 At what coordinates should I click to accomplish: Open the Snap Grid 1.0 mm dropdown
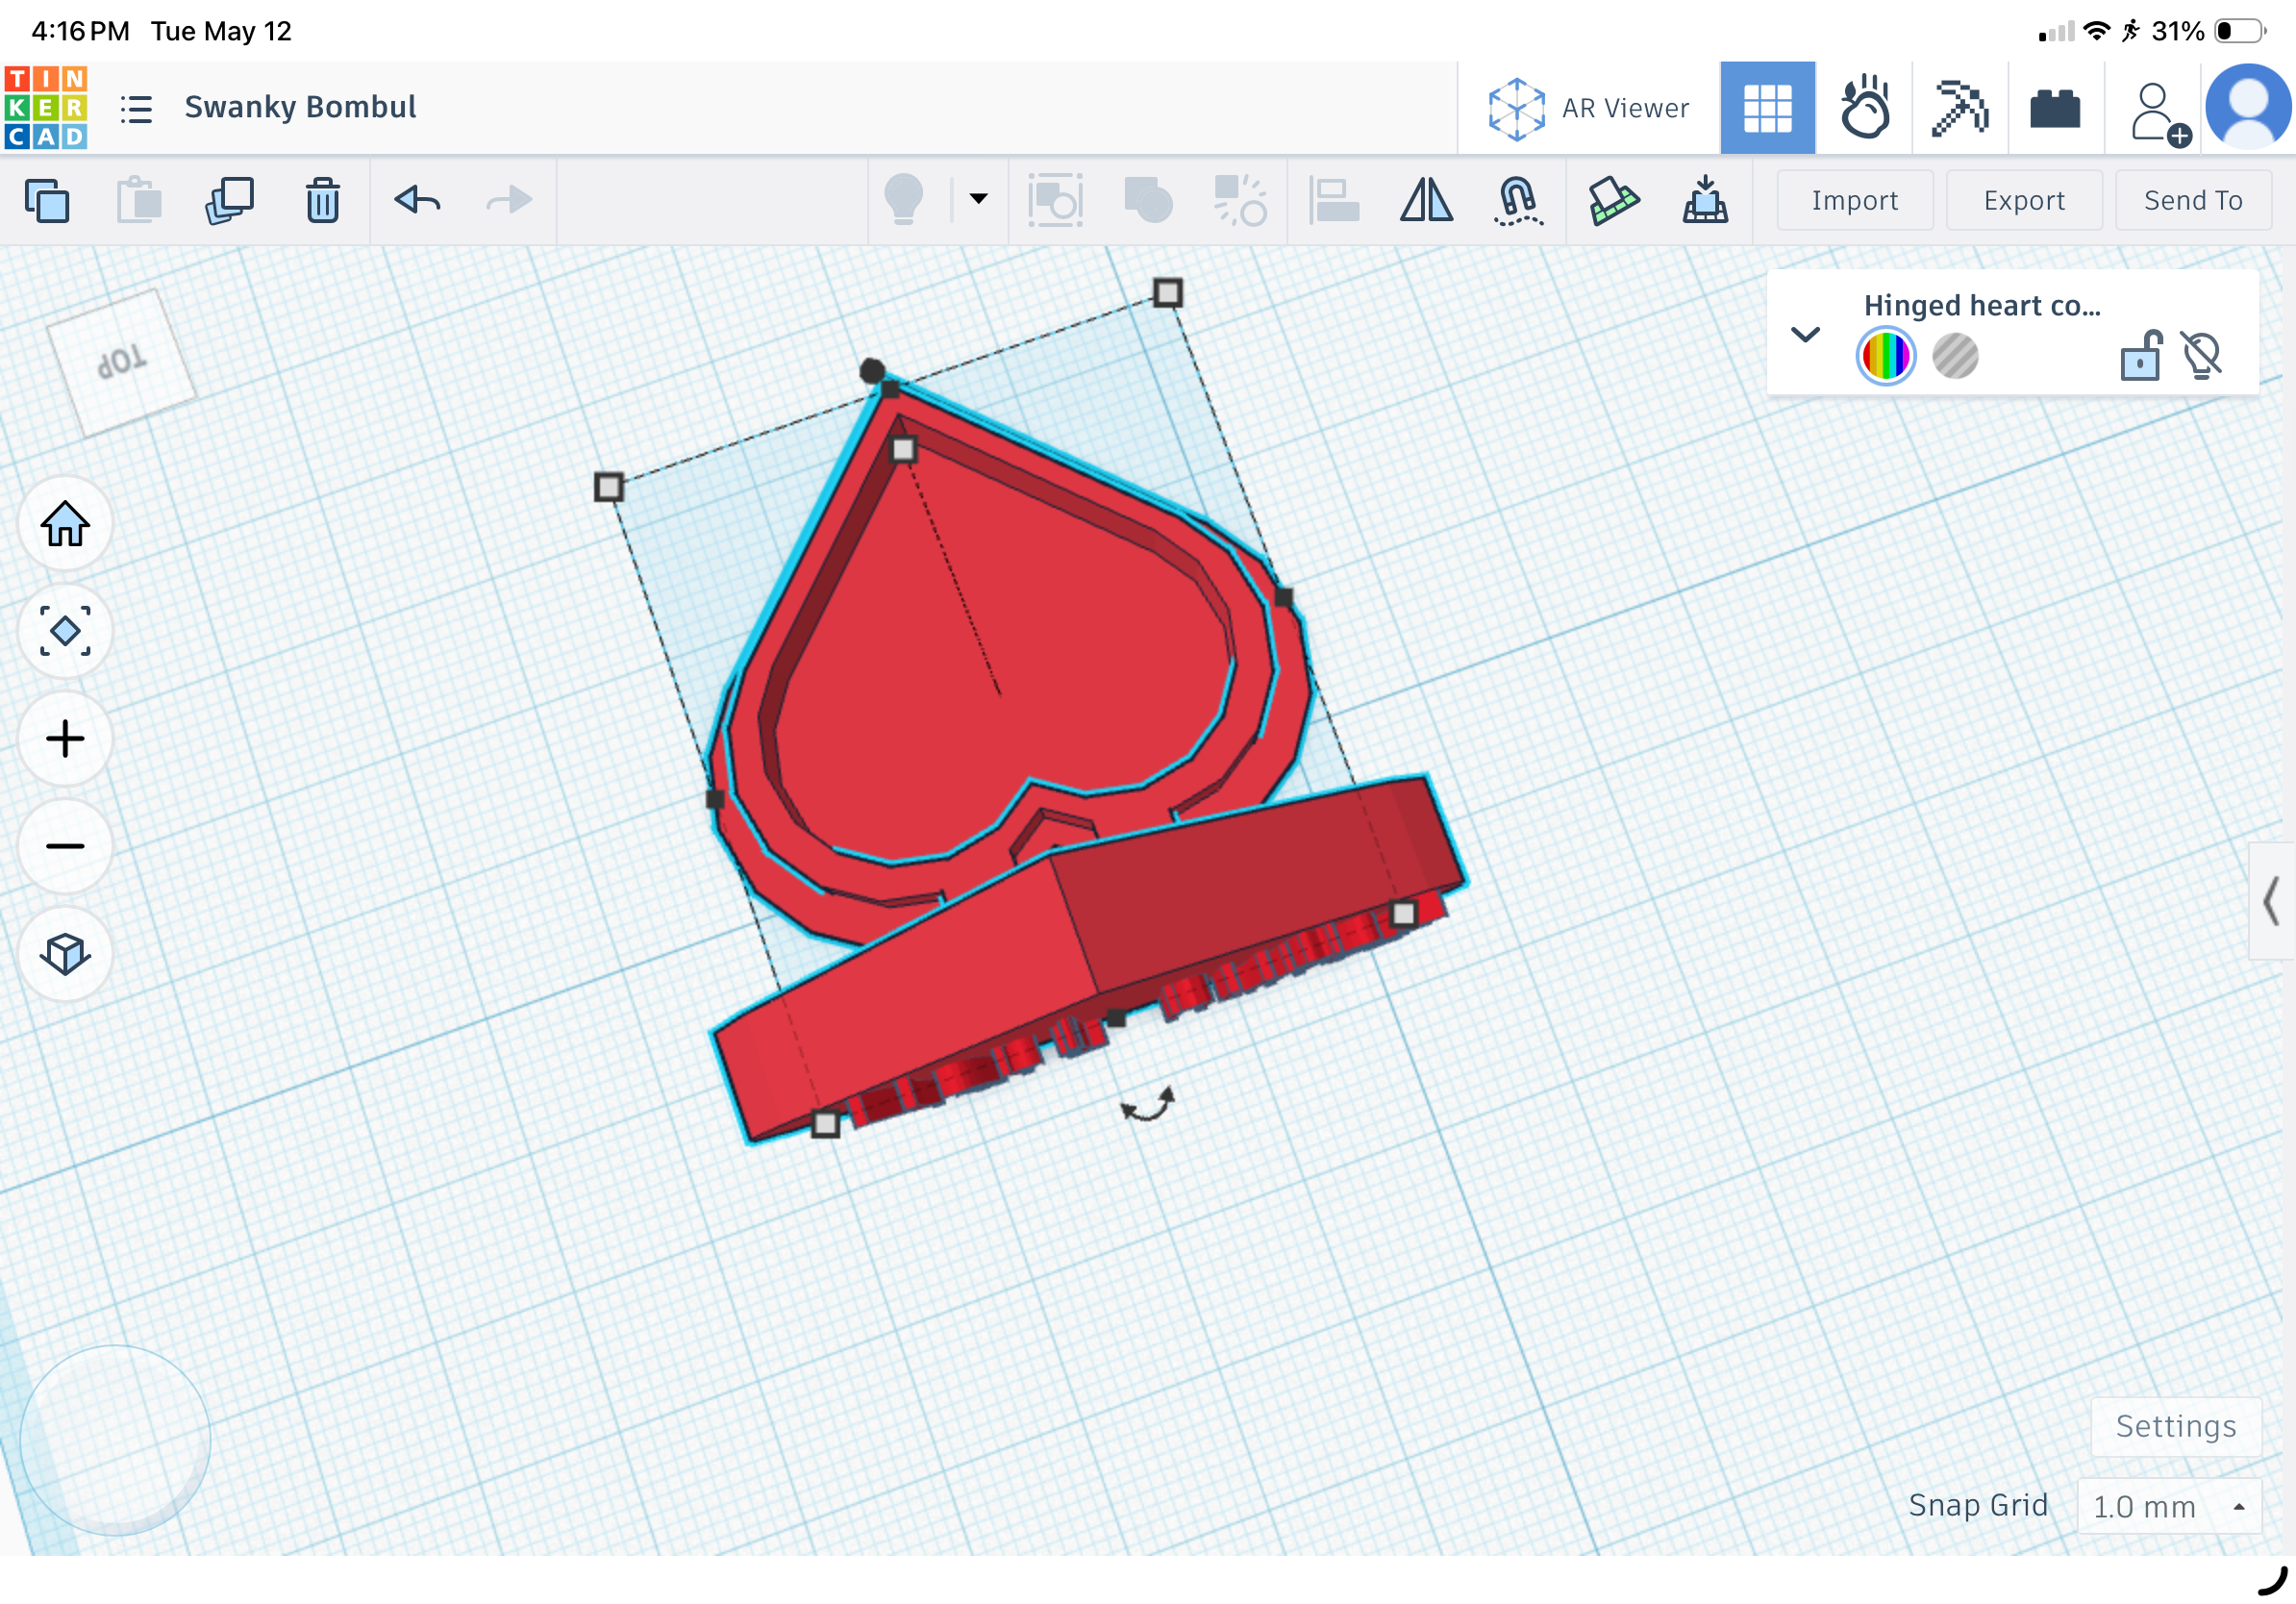pos(2168,1506)
